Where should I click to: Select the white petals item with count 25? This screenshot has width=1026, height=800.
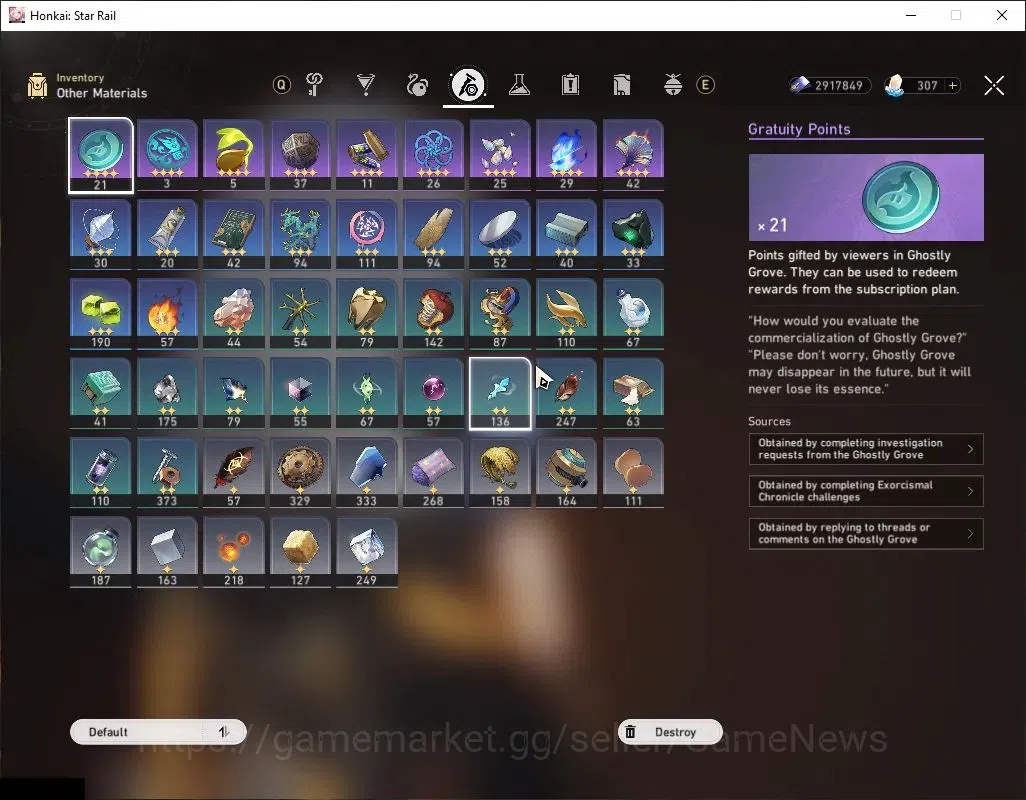tap(500, 155)
